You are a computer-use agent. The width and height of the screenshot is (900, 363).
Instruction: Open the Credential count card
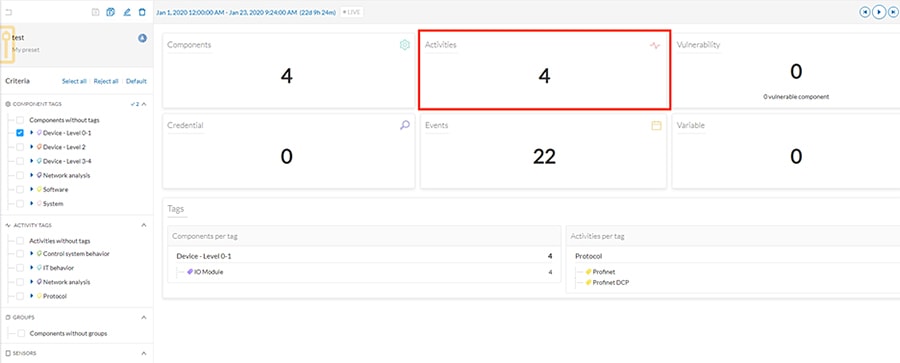(288, 150)
